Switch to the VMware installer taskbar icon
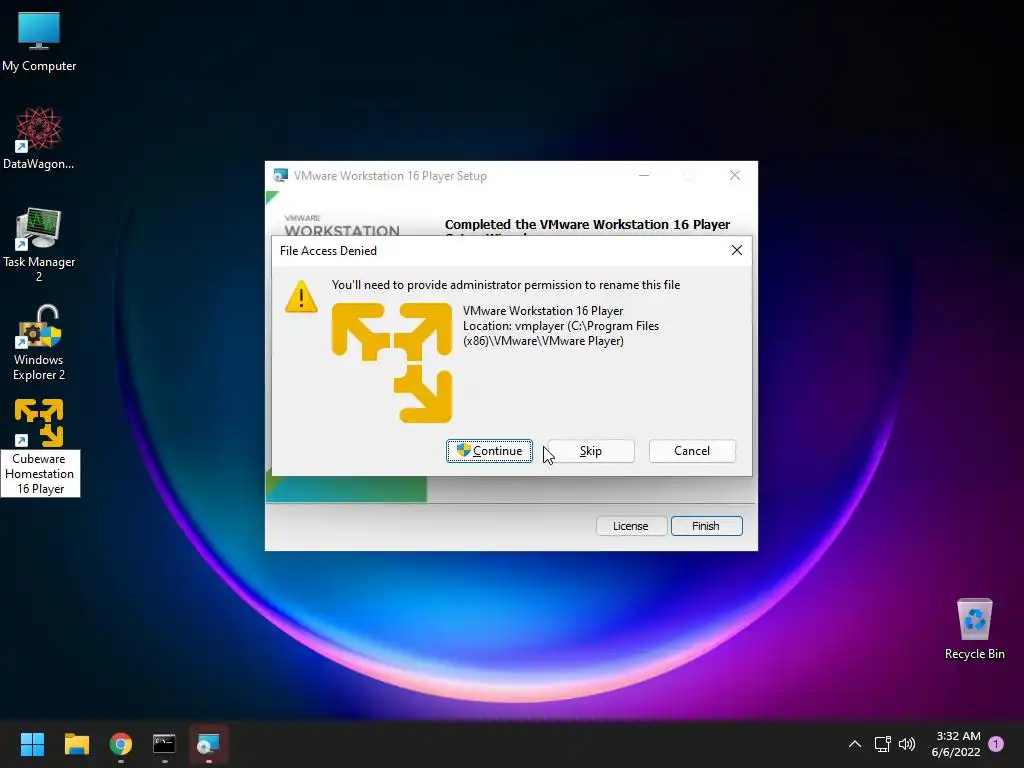This screenshot has width=1024, height=768. 208,744
